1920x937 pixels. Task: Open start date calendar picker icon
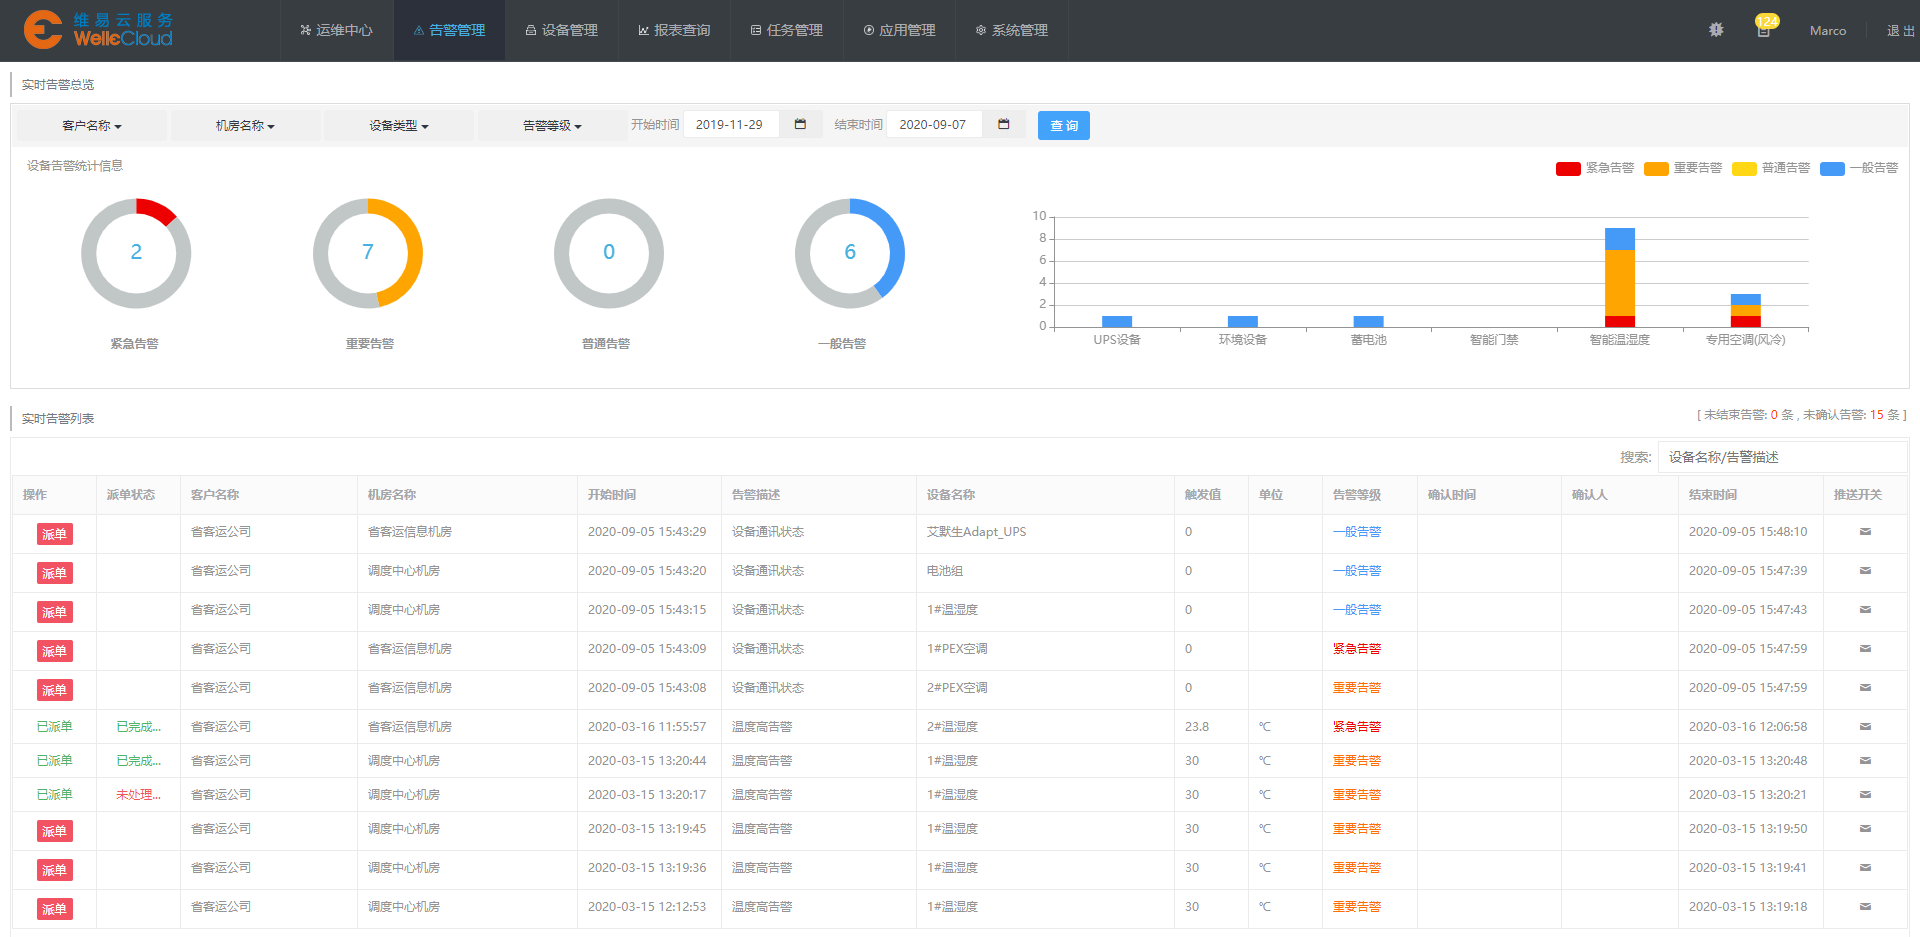pos(800,124)
